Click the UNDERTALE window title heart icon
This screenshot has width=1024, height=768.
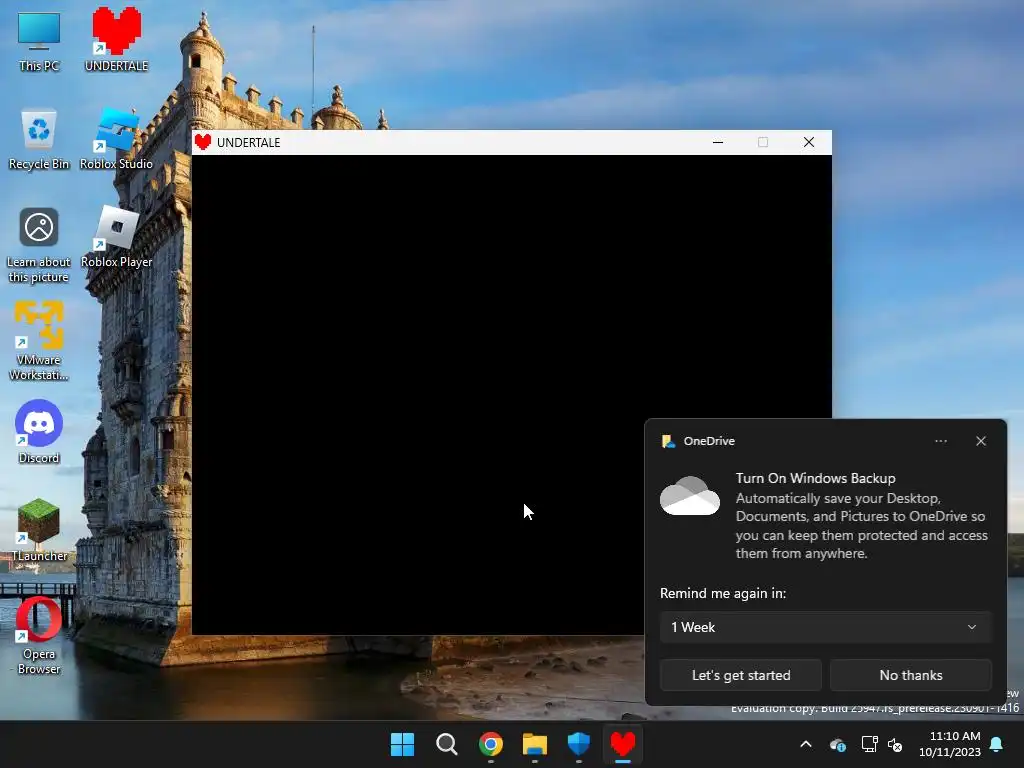pos(203,142)
